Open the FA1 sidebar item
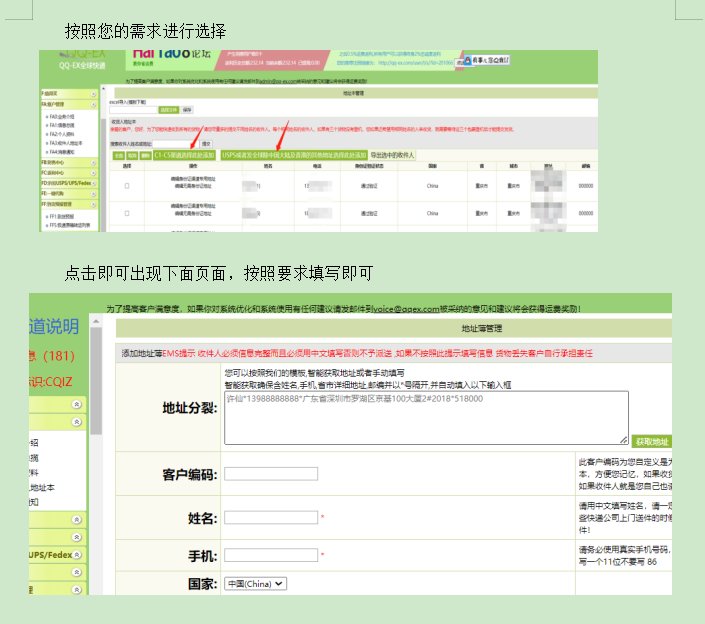Image resolution: width=705 pixels, height=624 pixels. 62,125
